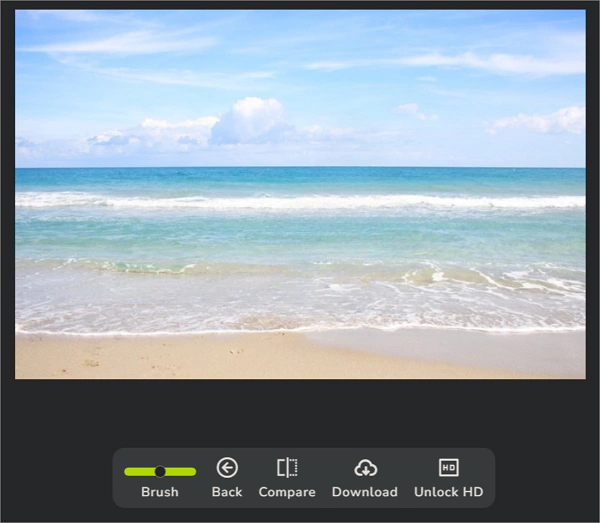
Task: Click the Compare split-view icon
Action: point(287,468)
